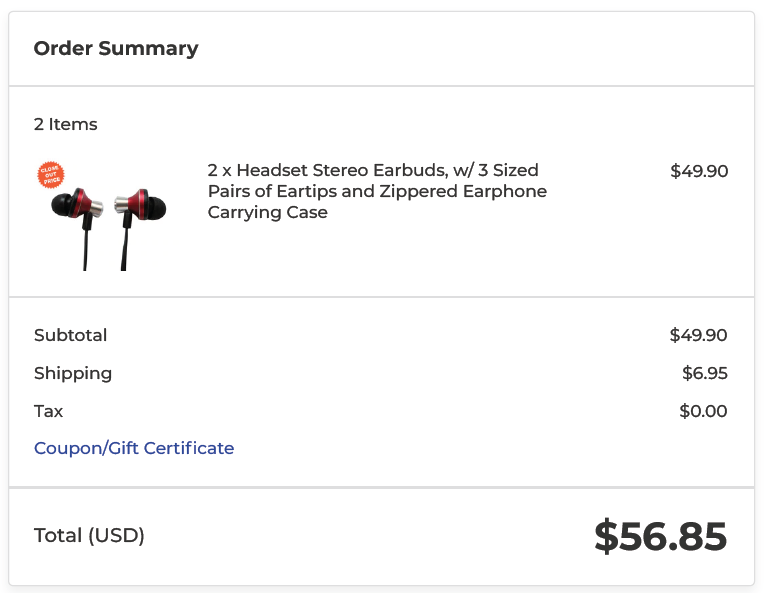Screen dimensions: 765x593
Task: Click the Order Summary heading
Action: pyautogui.click(x=116, y=48)
